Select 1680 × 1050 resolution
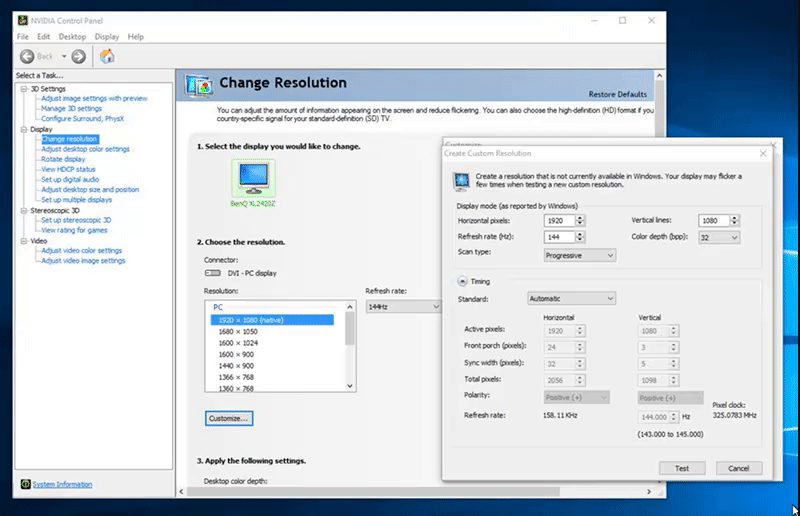This screenshot has height=516, width=800. 238,332
